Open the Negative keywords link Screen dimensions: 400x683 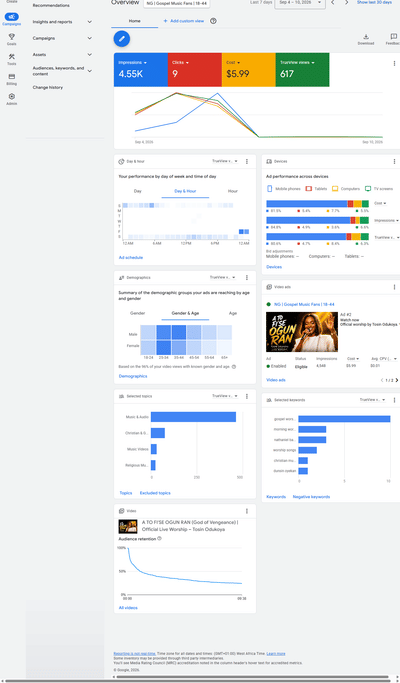click(311, 497)
